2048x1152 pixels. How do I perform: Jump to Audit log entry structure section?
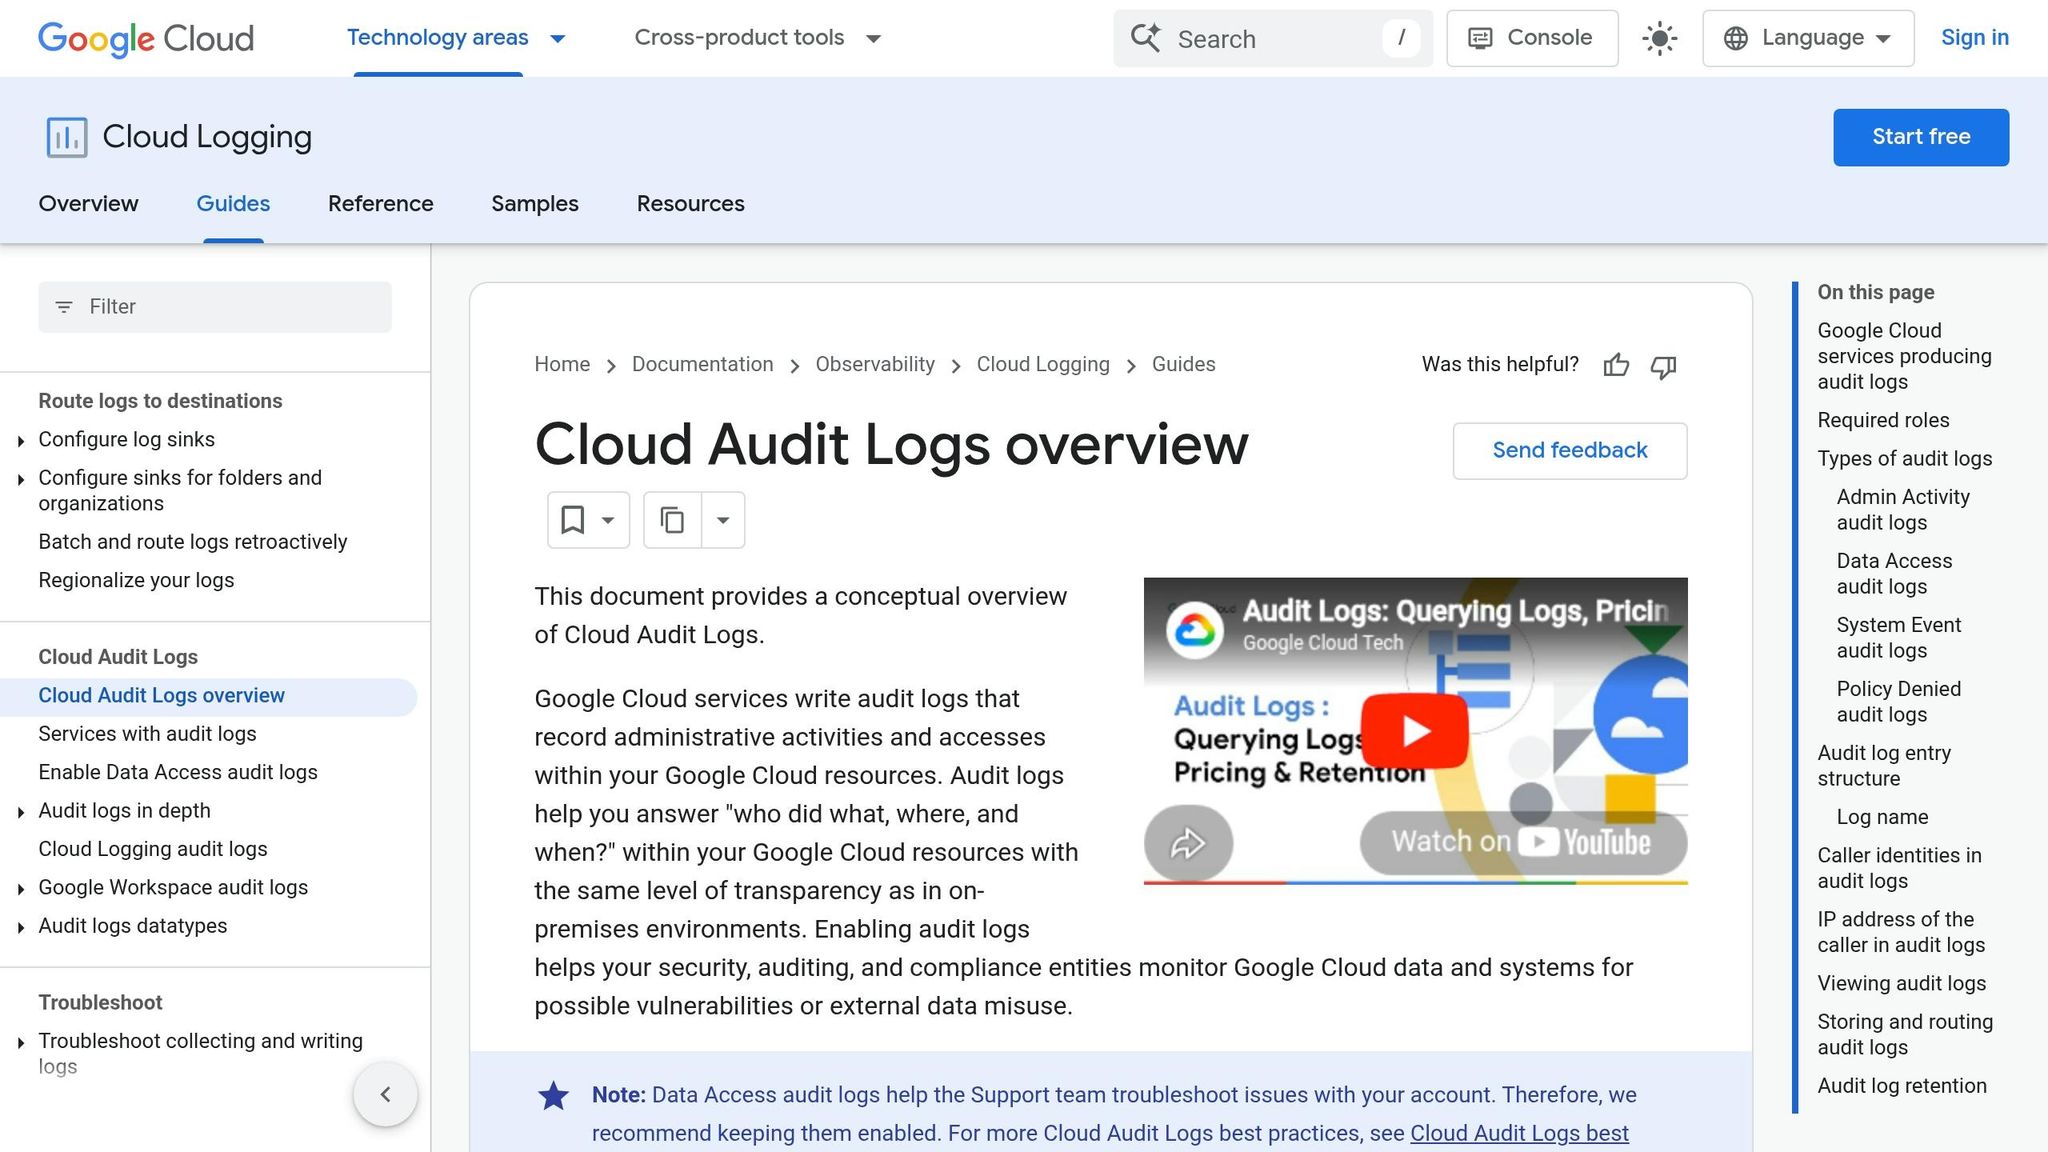coord(1884,766)
